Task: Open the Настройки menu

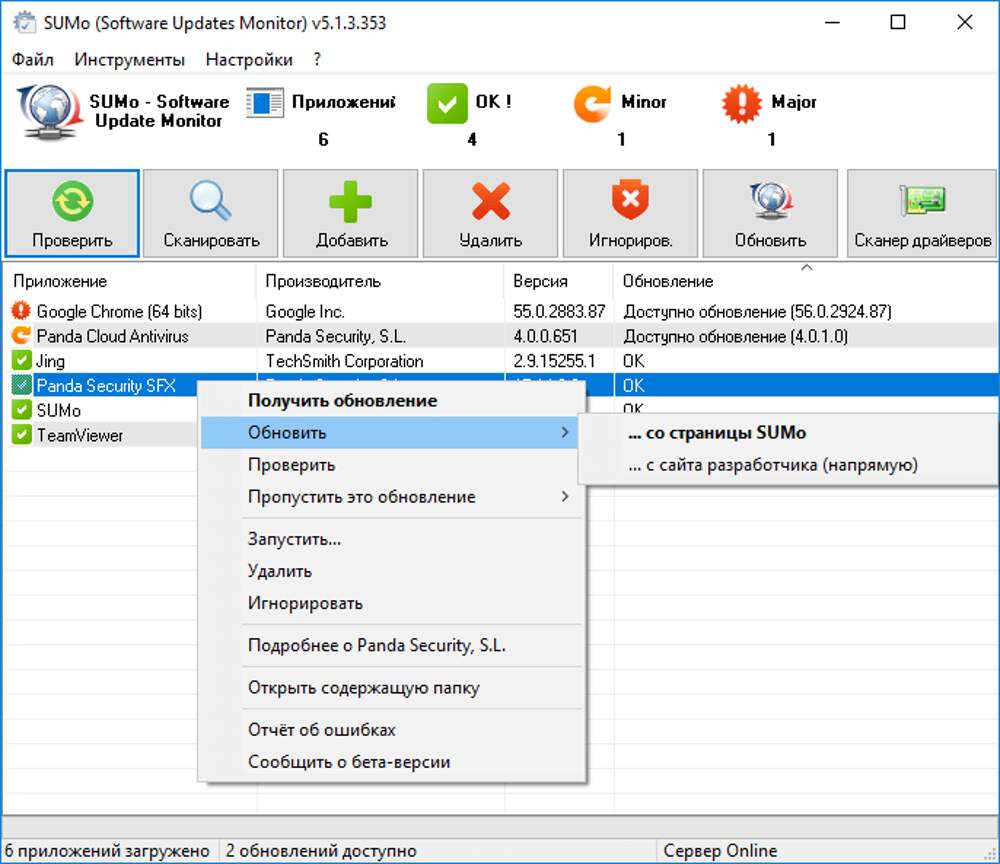Action: coord(249,60)
